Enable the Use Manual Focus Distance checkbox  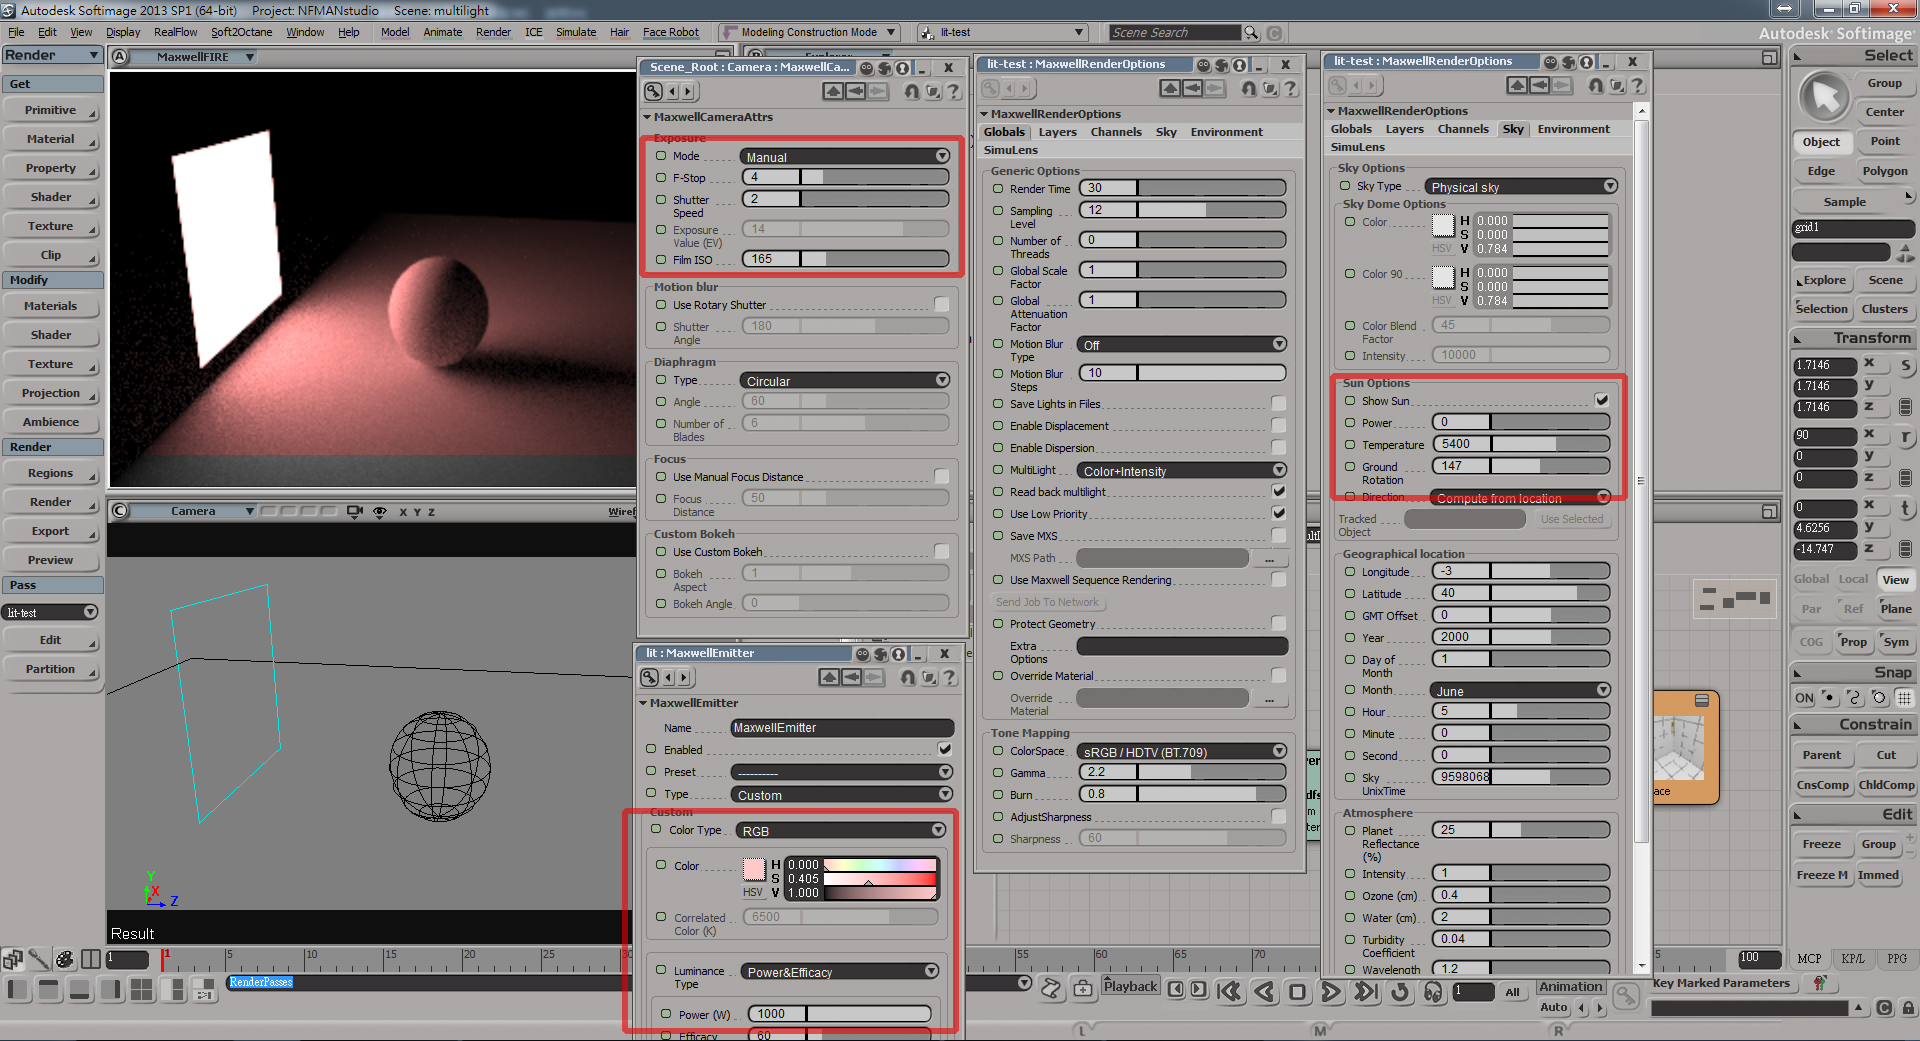942,476
